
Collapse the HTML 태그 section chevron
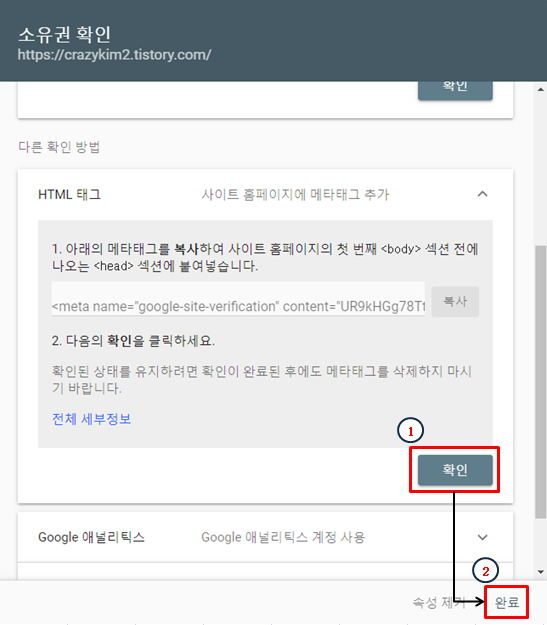click(x=482, y=194)
